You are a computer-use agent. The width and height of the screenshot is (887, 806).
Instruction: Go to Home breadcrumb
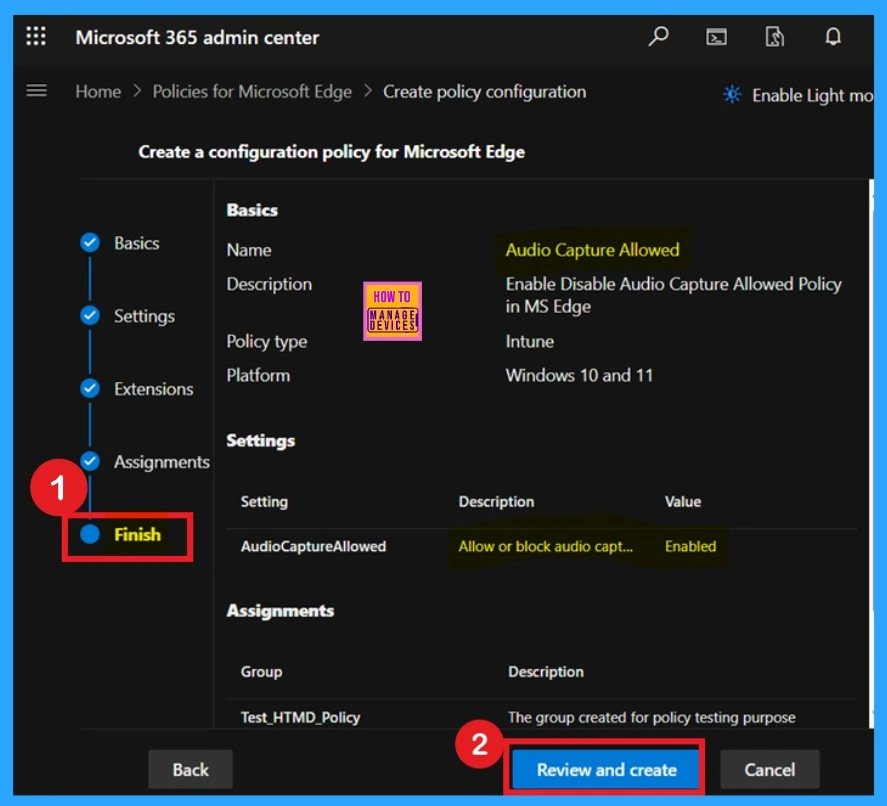click(98, 92)
